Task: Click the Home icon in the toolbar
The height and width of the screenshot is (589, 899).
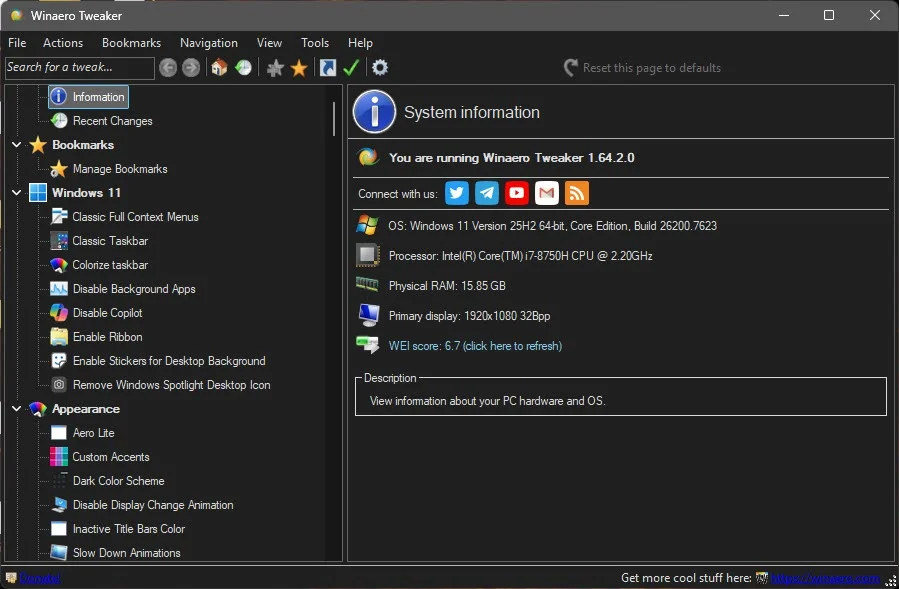Action: click(x=219, y=68)
